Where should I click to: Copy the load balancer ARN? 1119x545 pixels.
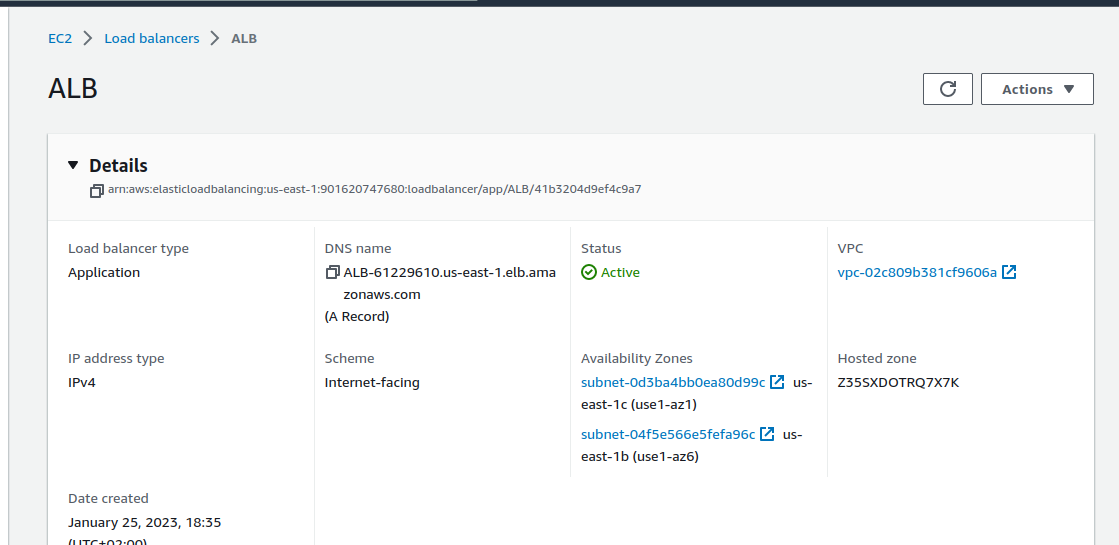point(96,190)
